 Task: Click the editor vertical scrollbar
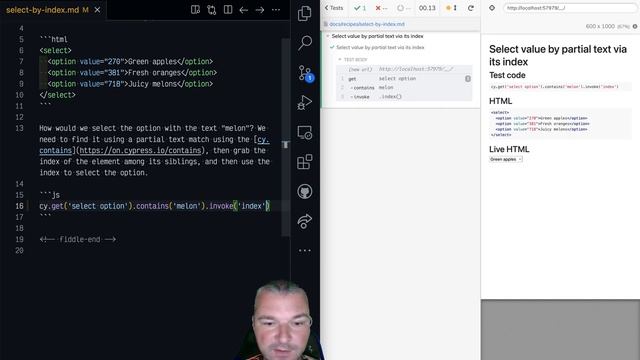(x=286, y=138)
